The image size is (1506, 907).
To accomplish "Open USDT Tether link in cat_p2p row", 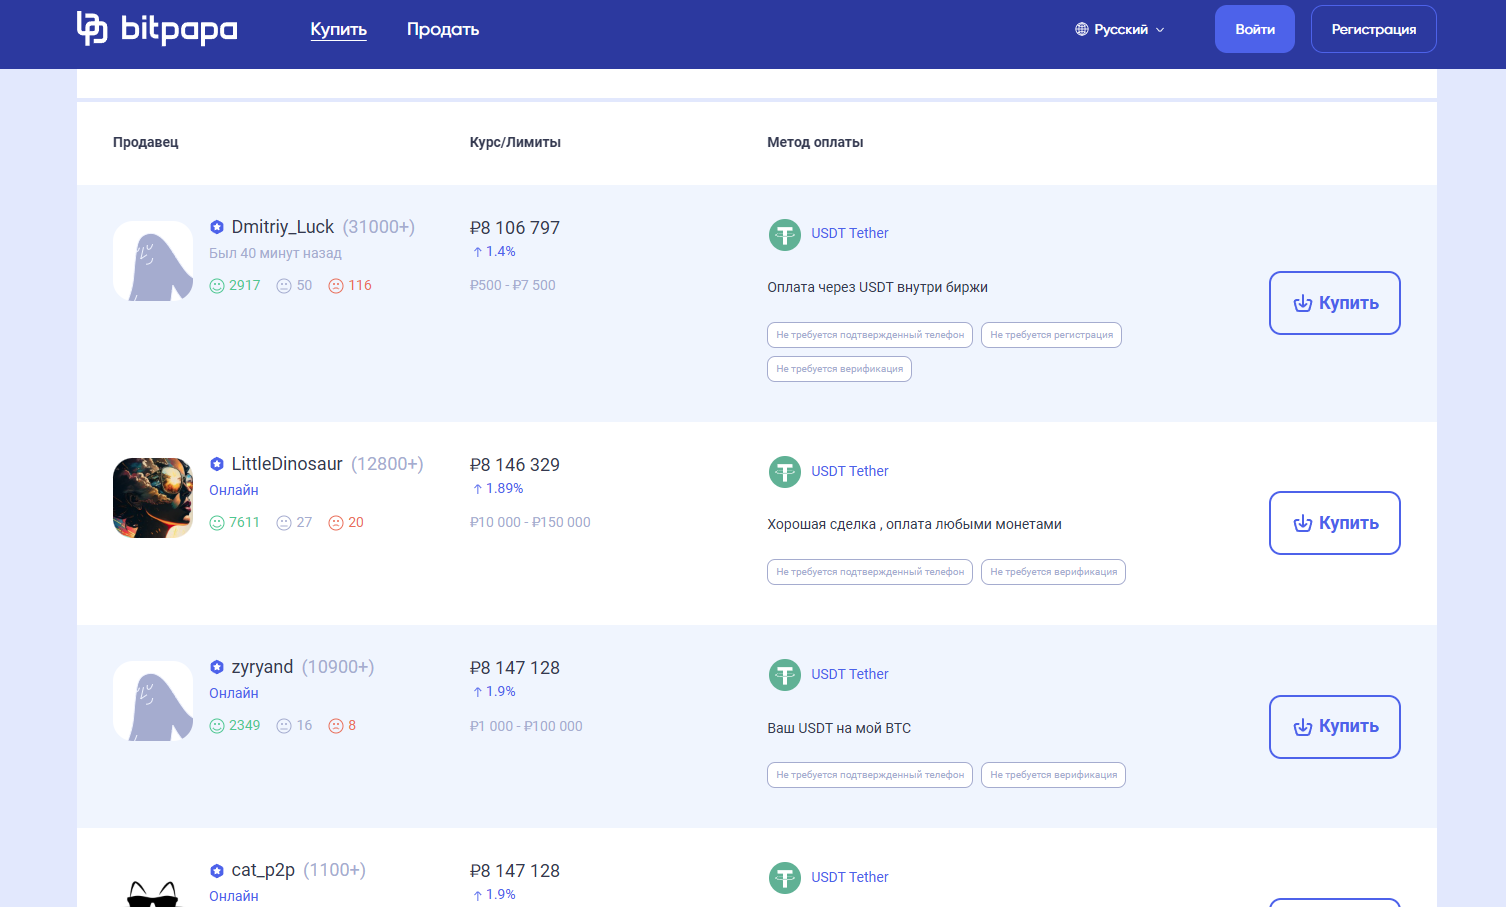I will [850, 877].
